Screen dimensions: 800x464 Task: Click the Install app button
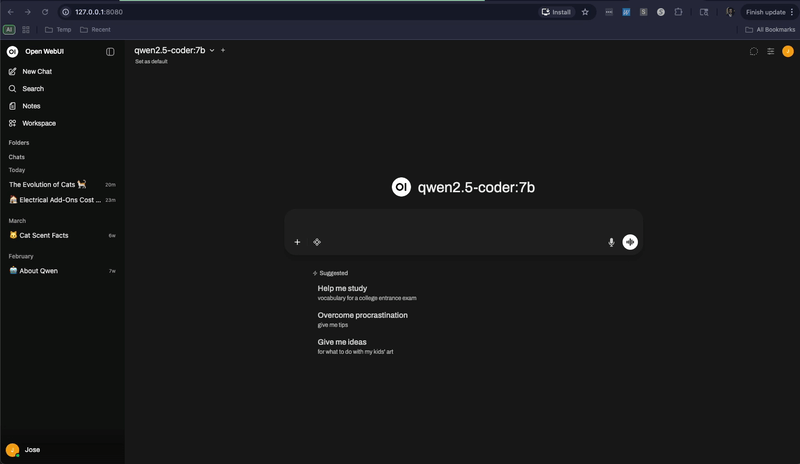click(x=557, y=12)
